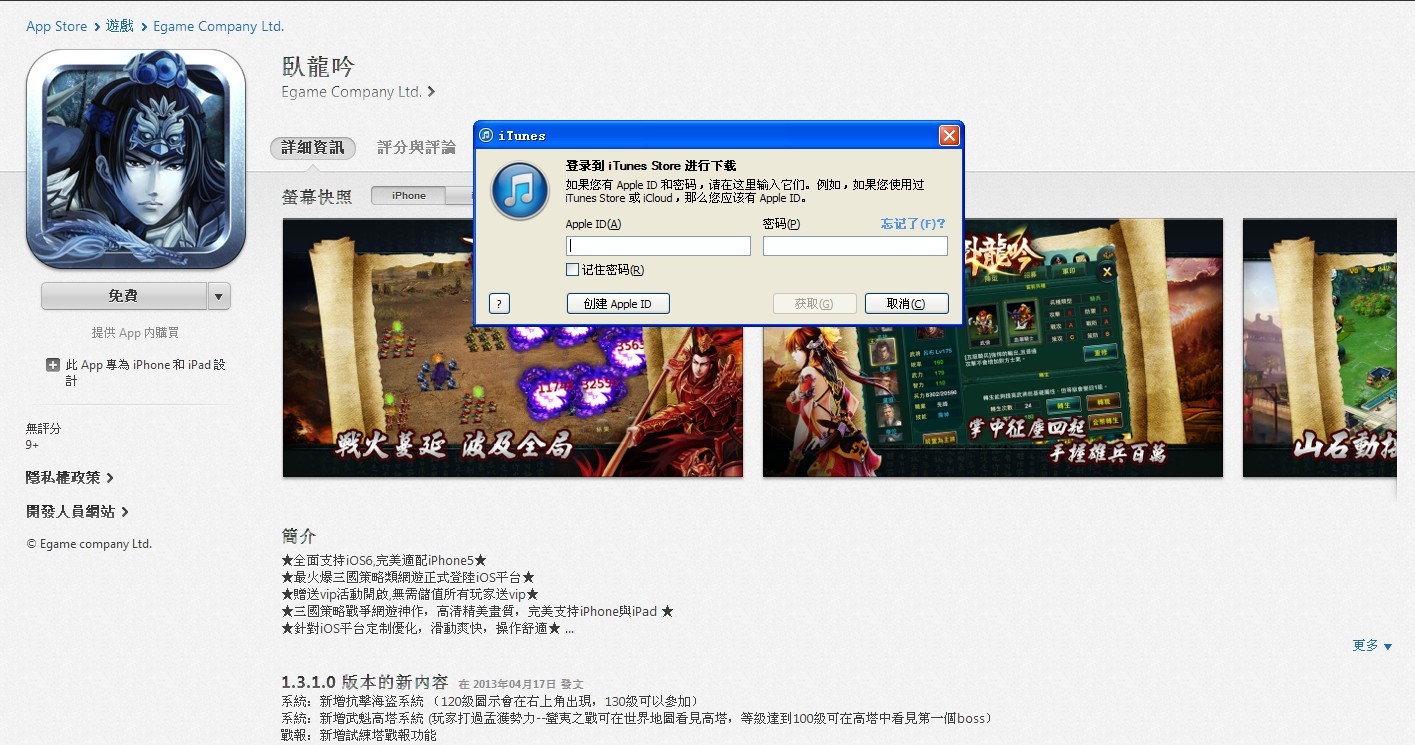Click the © Egame company Ltd. copyright text
1415x745 pixels.
89,544
